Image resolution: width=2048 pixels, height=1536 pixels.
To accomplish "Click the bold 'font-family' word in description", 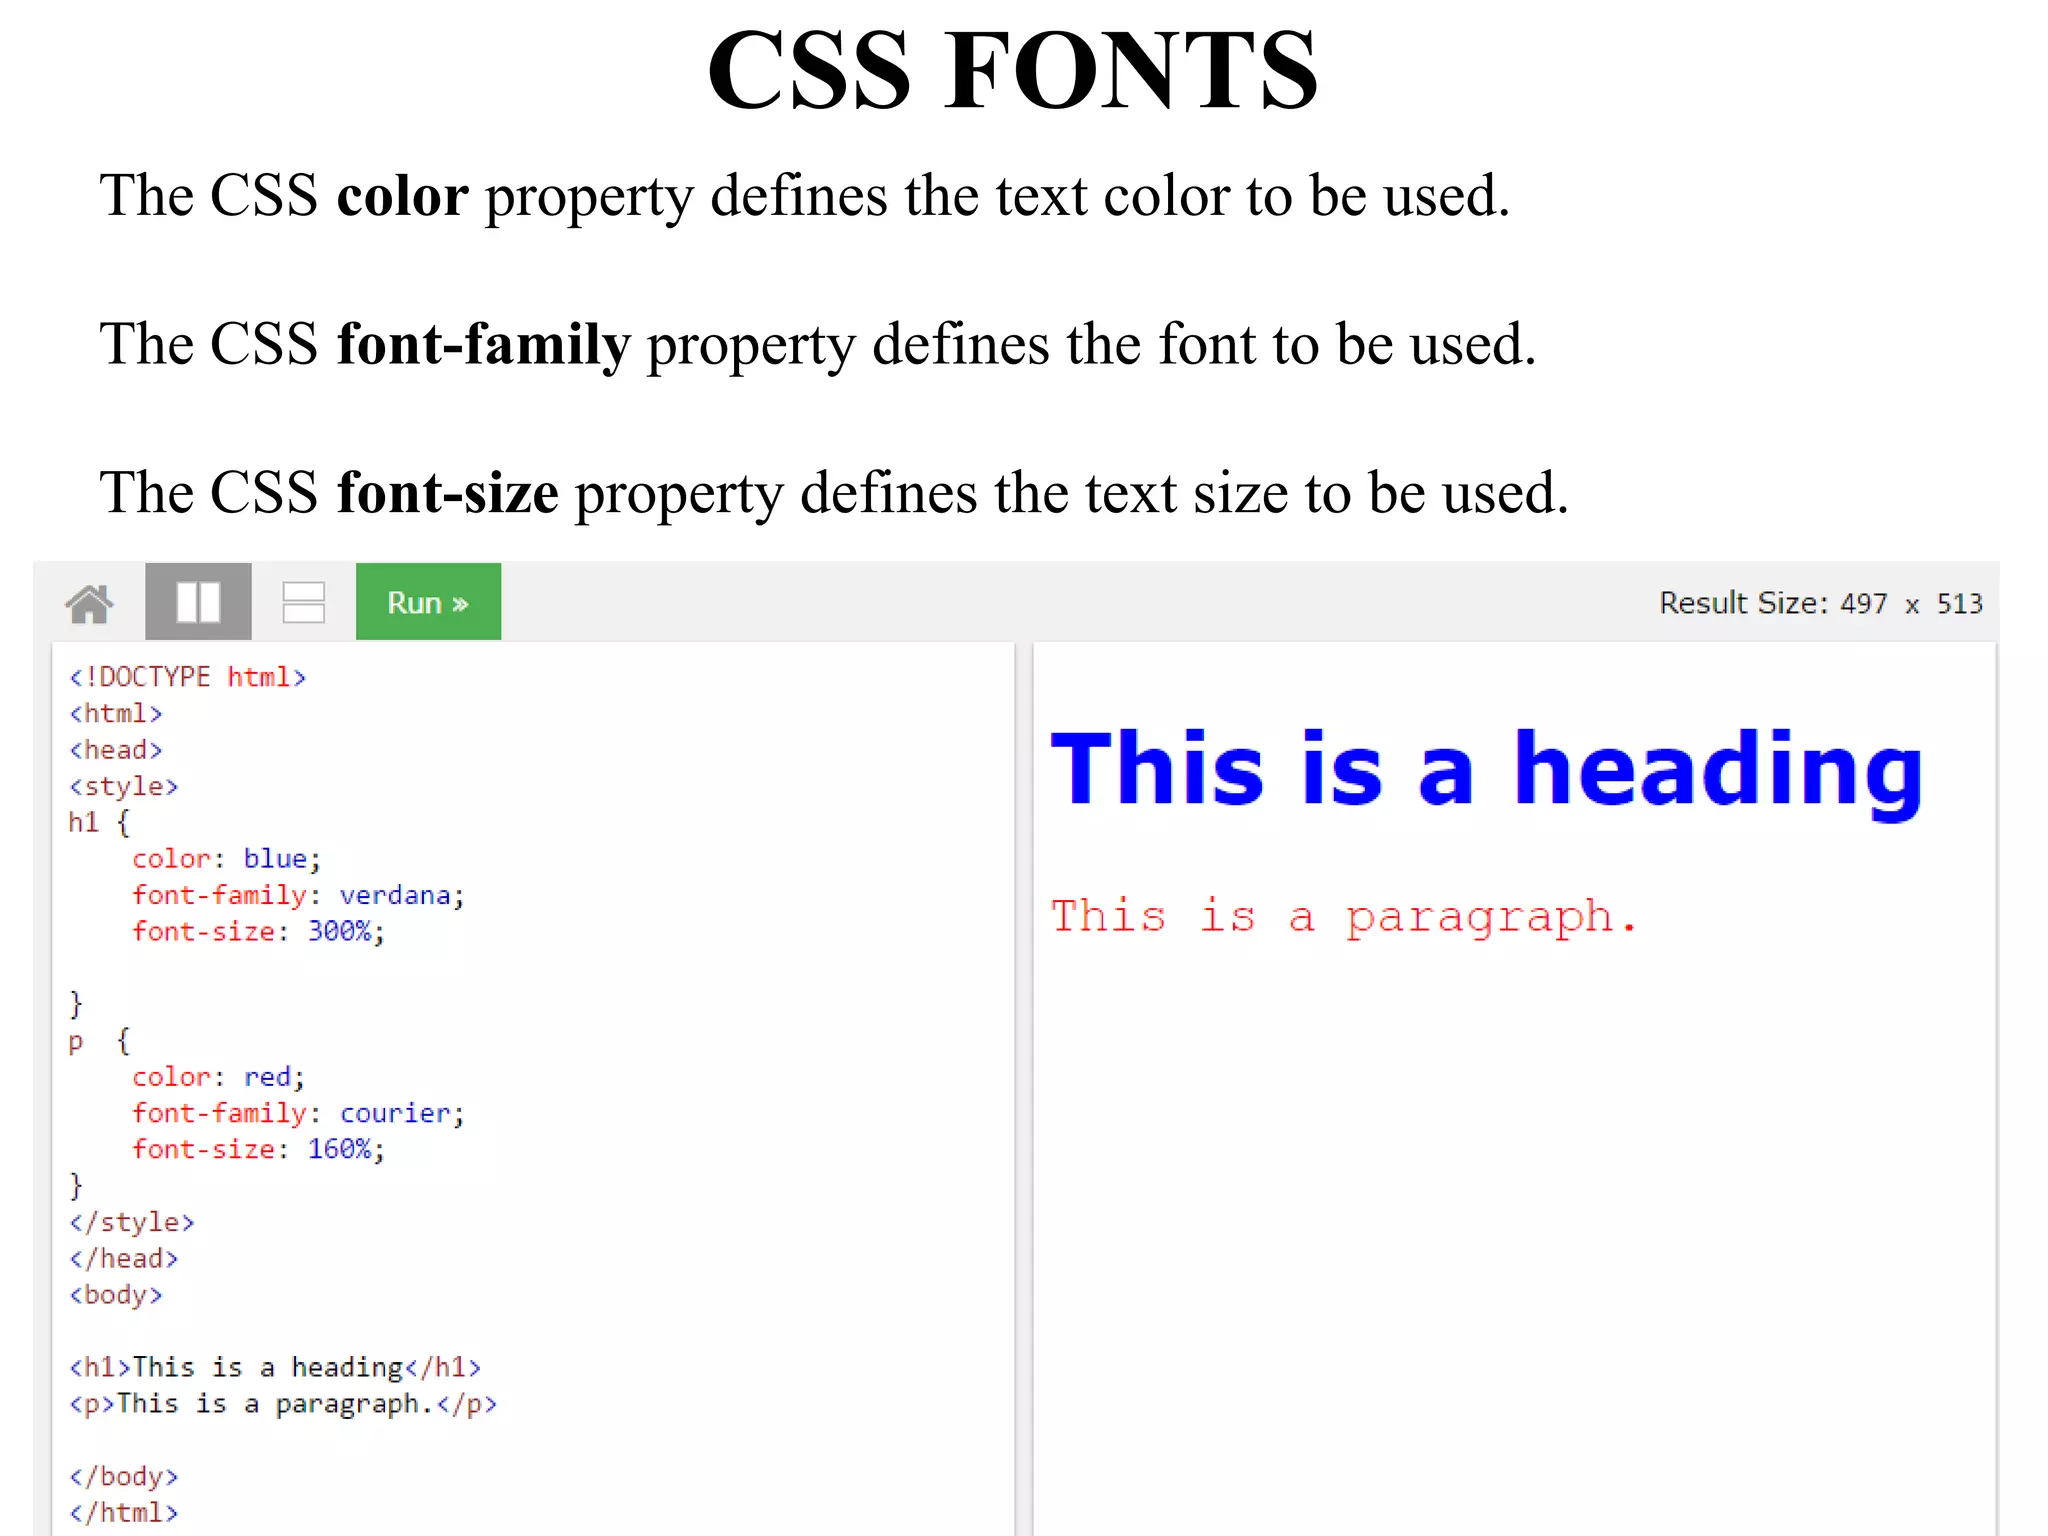I will (484, 344).
